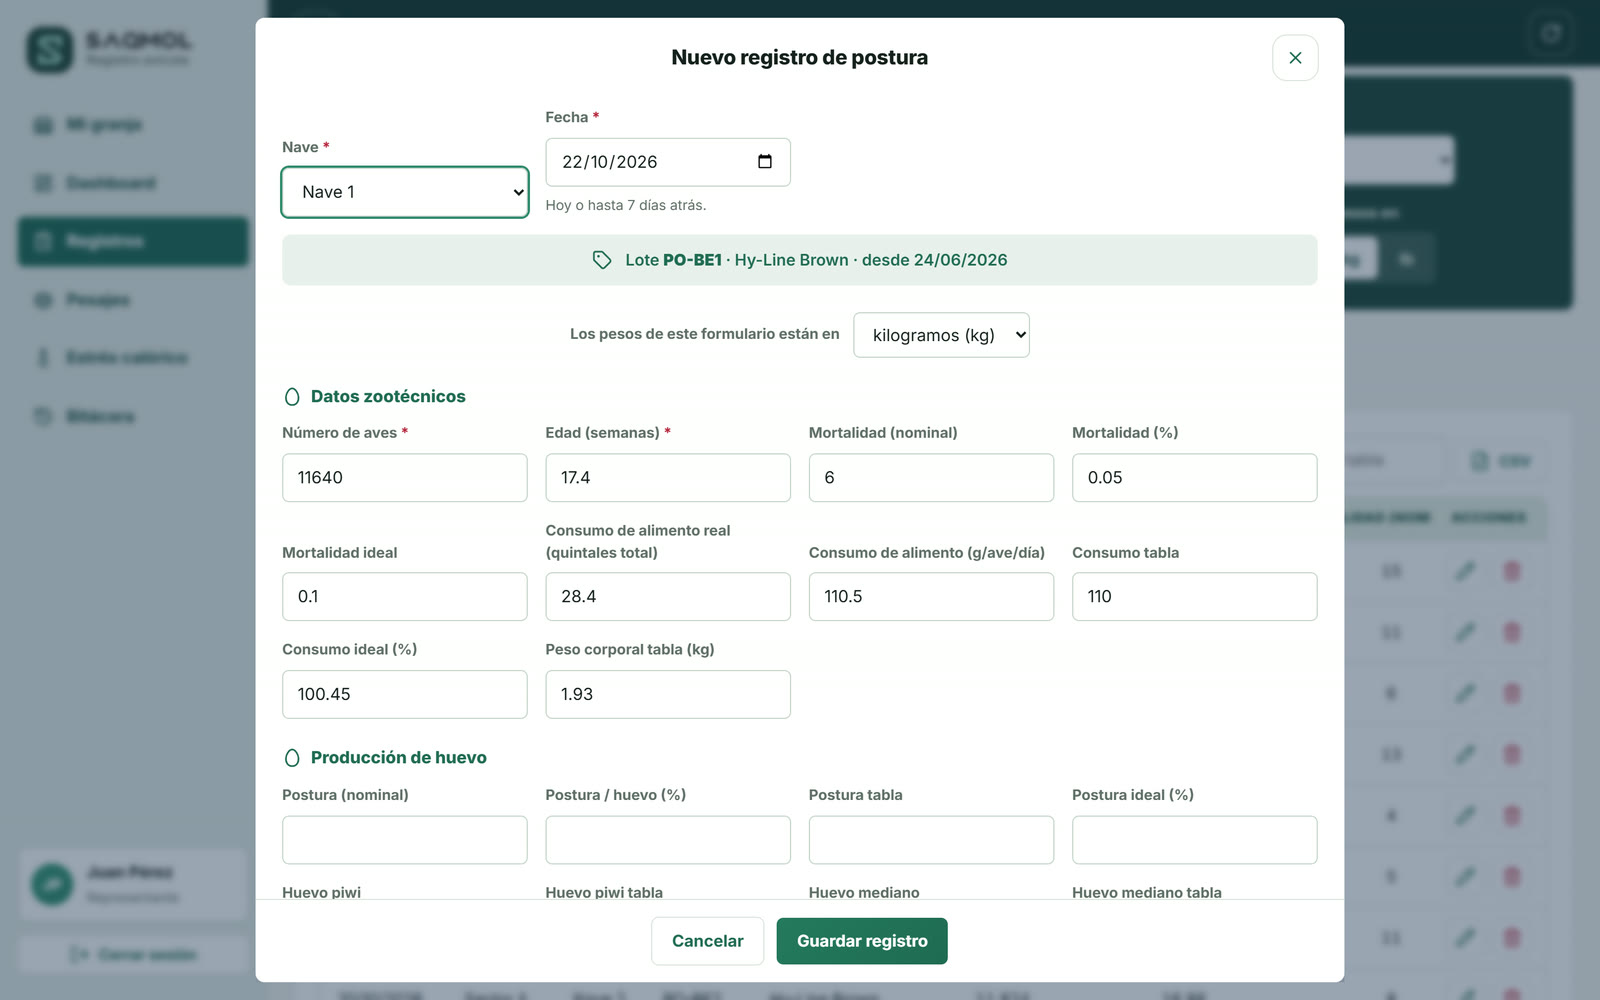
Task: Click the hint 'Hoy o hasta 7 días atrás.'
Action: [626, 205]
